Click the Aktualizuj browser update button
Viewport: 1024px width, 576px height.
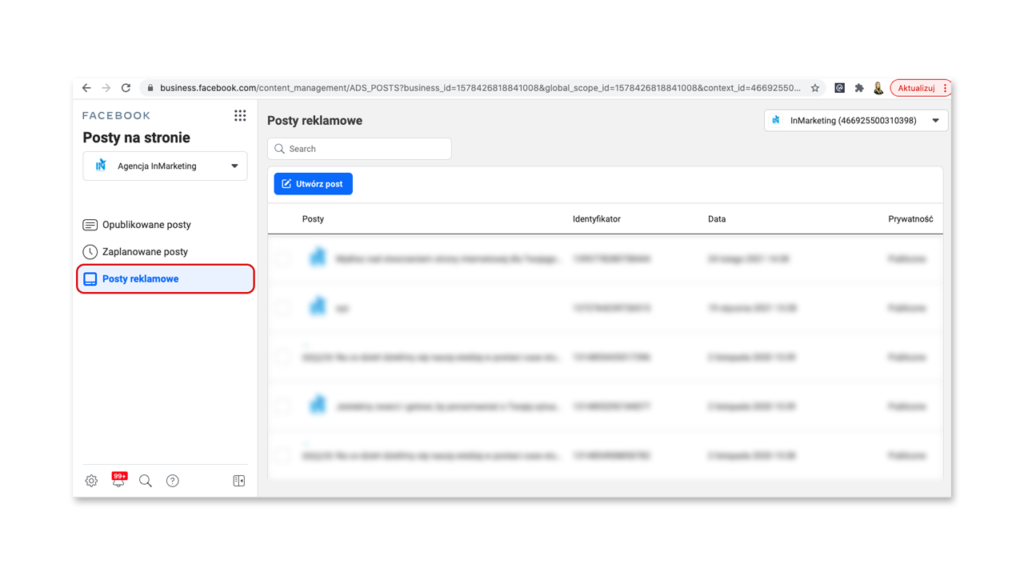tap(920, 88)
